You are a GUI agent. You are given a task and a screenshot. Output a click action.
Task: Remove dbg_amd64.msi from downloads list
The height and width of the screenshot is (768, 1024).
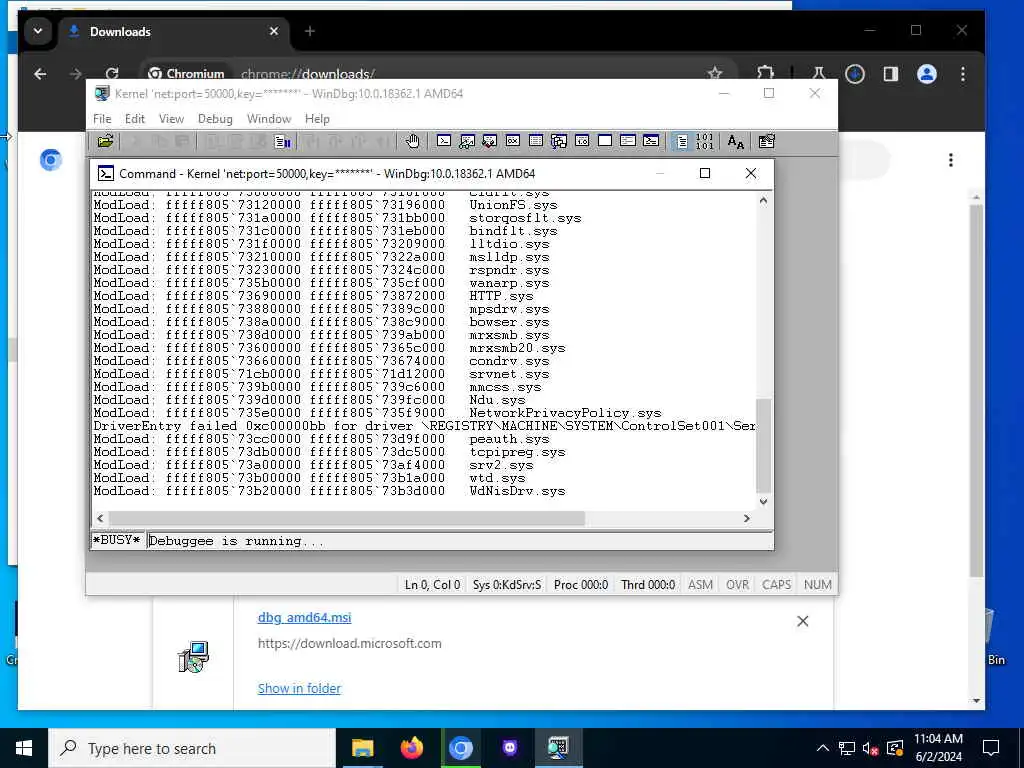(x=803, y=621)
